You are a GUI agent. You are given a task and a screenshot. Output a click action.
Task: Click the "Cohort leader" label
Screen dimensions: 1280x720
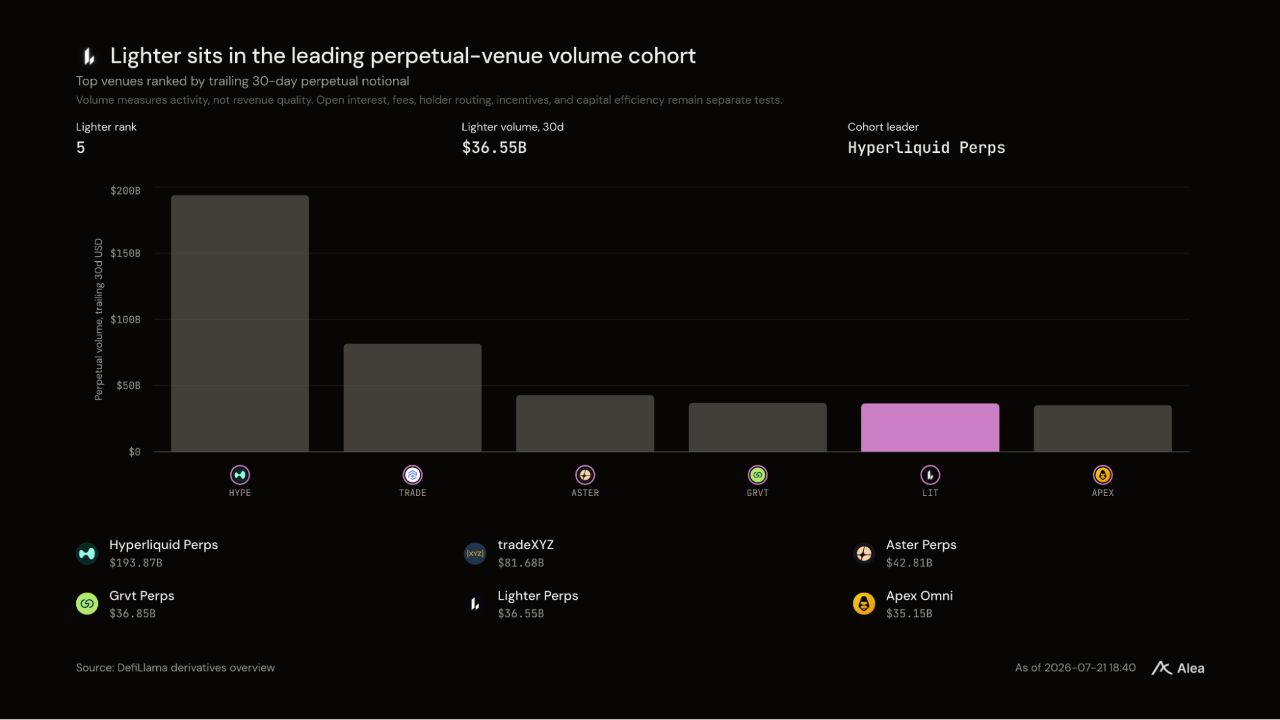[x=883, y=127]
